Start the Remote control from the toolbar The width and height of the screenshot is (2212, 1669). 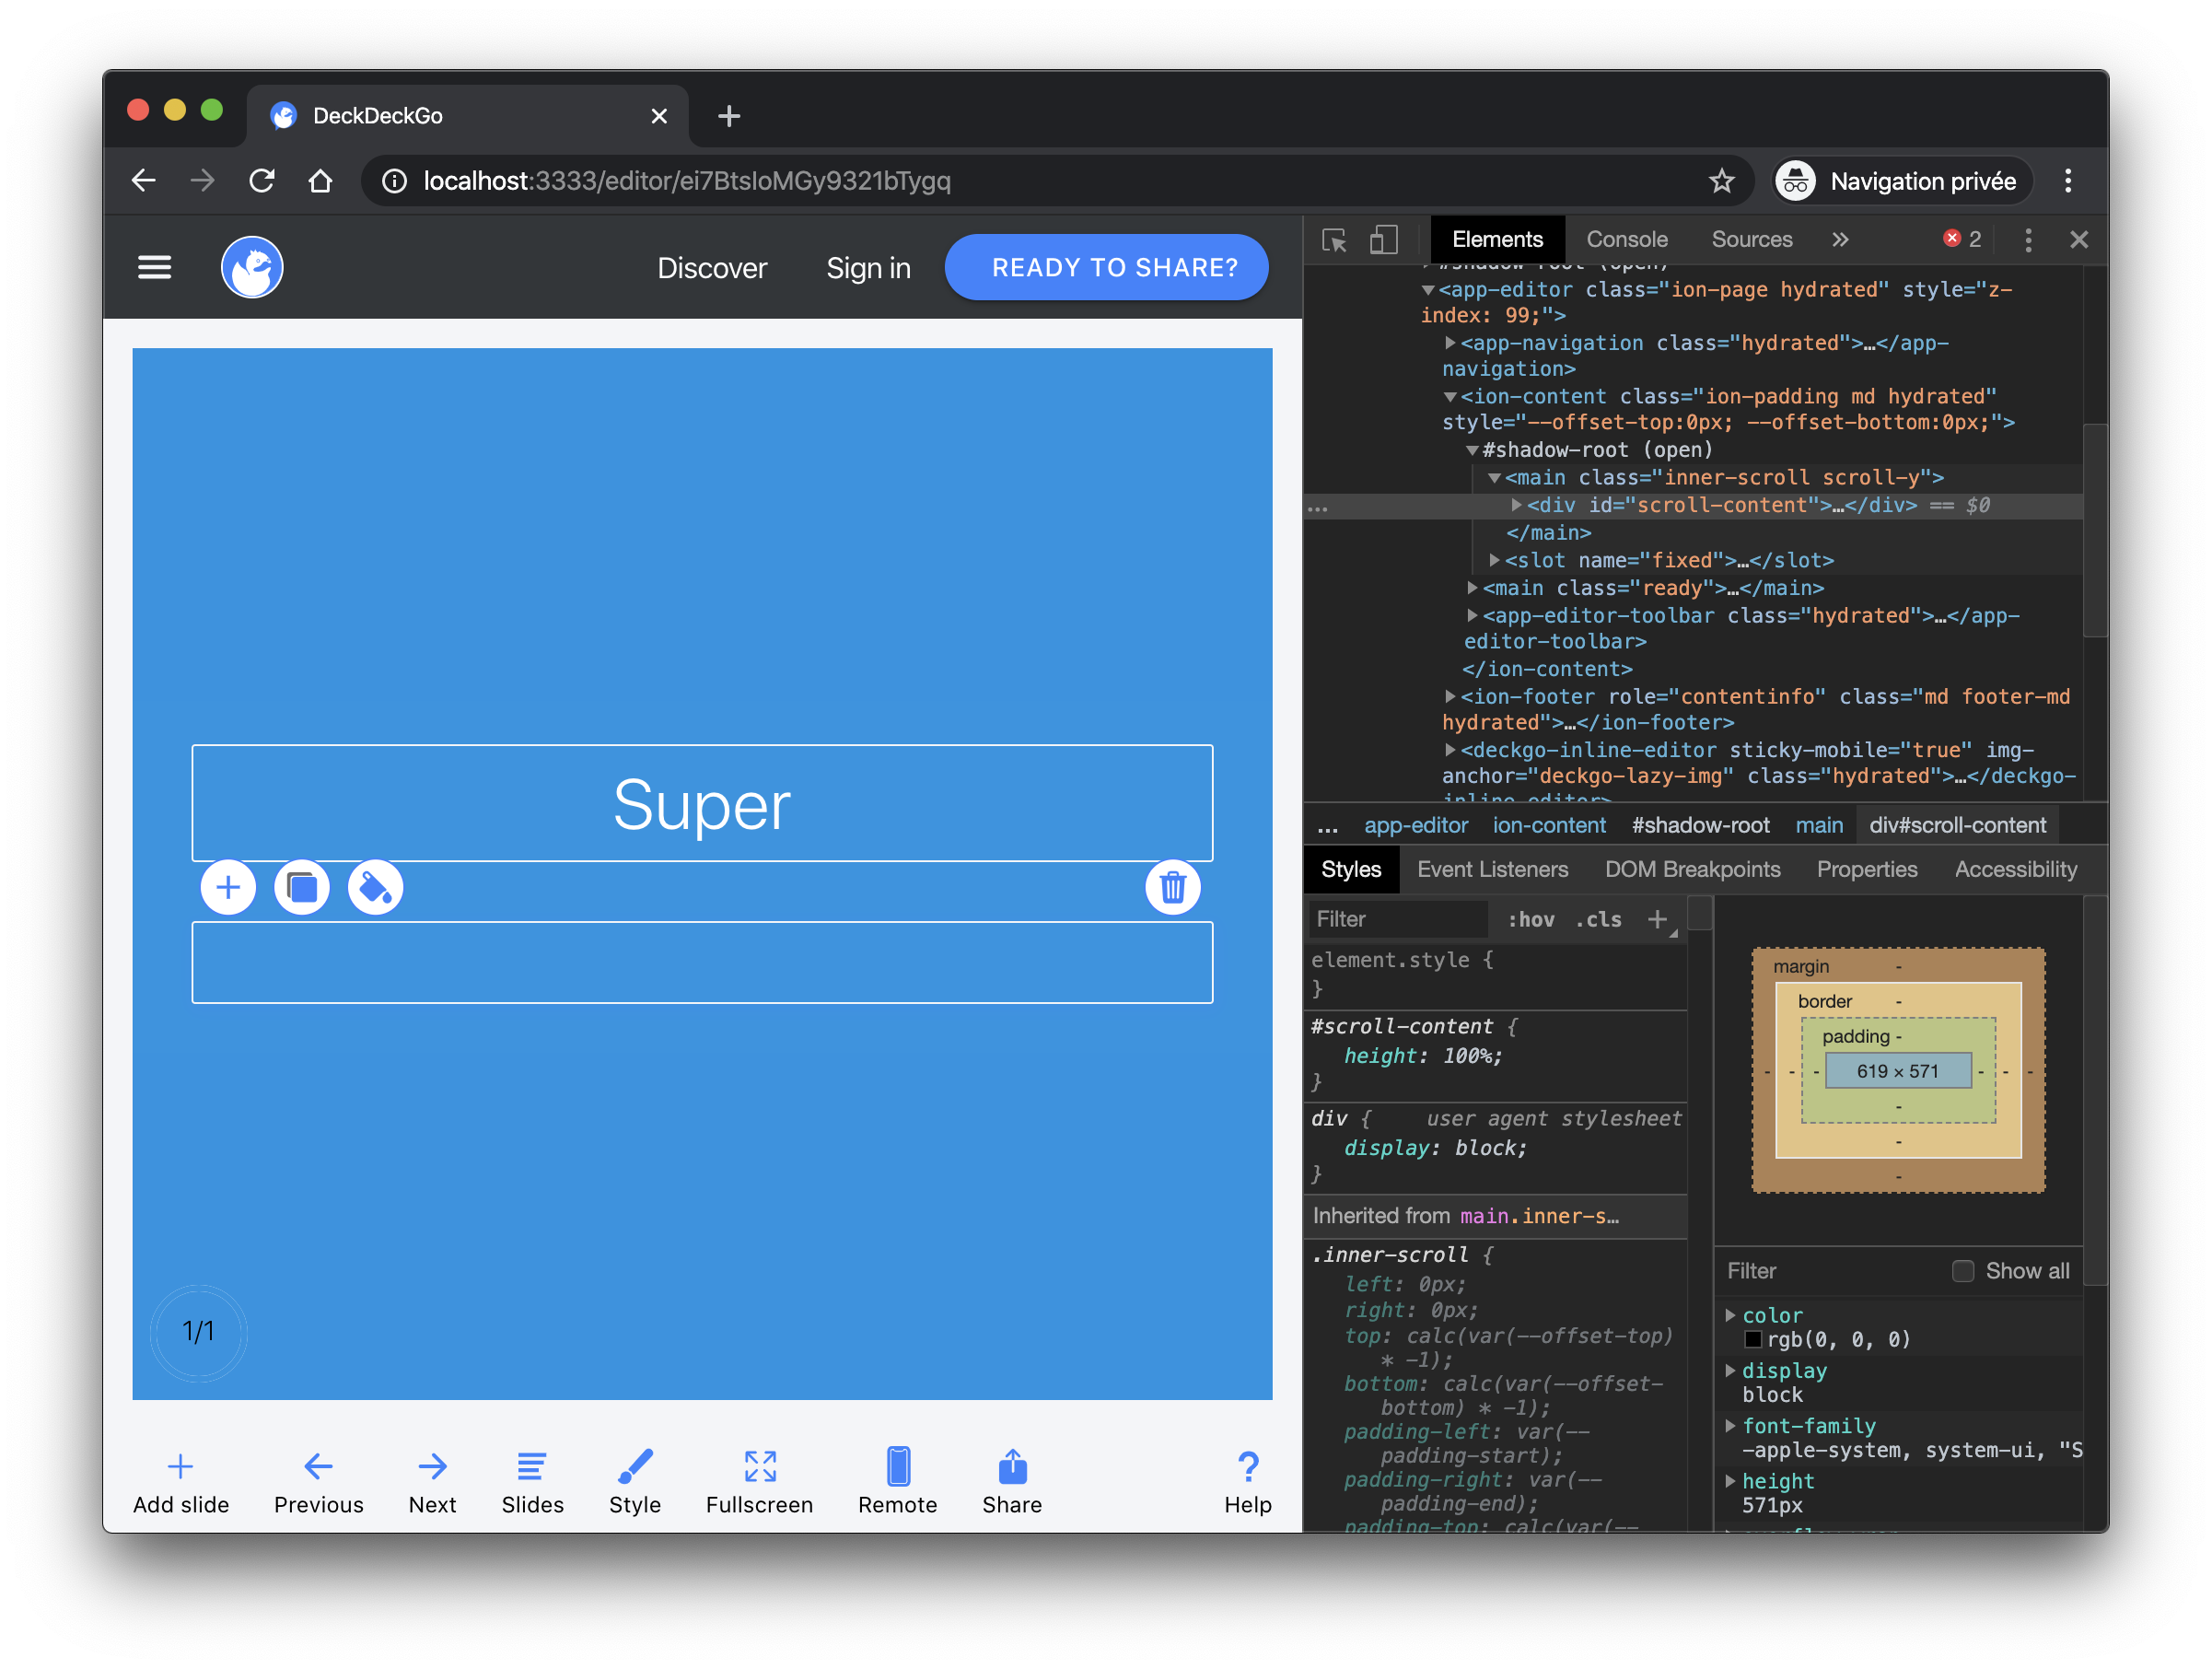coord(897,1483)
